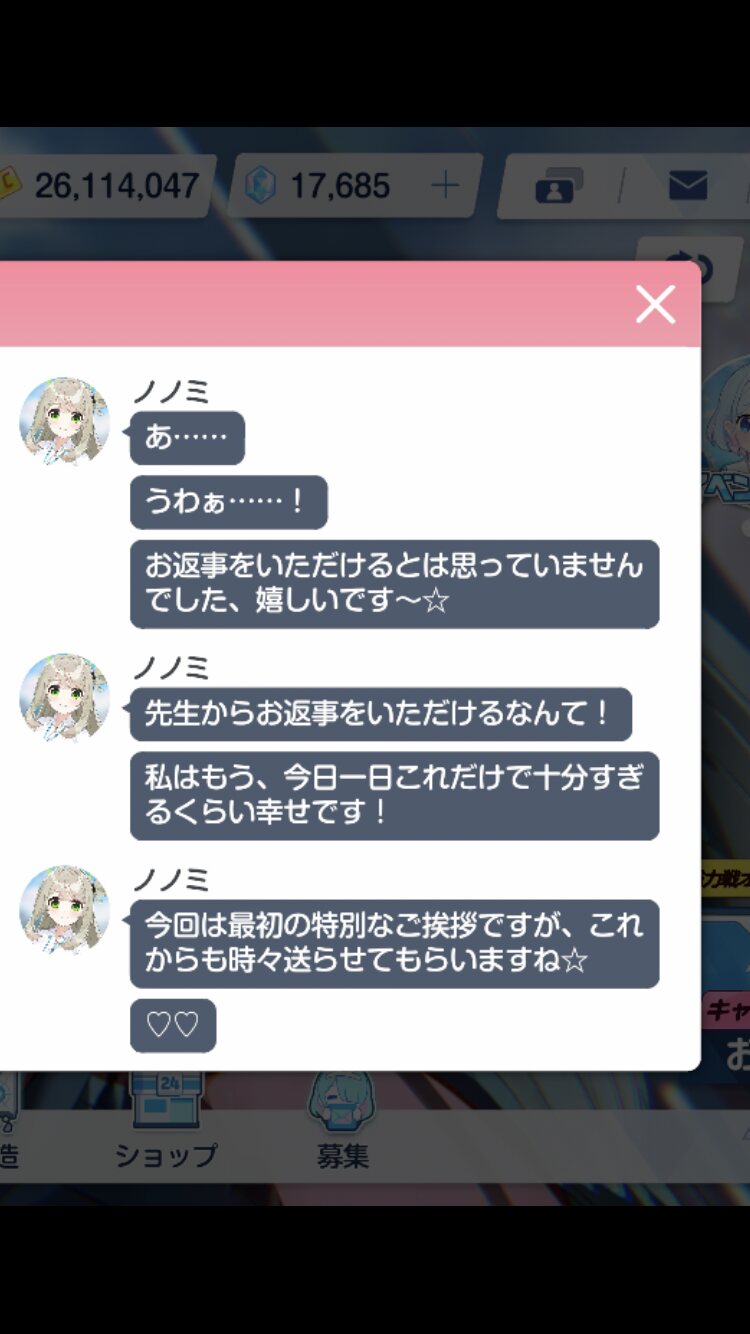This screenshot has height=1334, width=750.
Task: Close the Nonomi message popup
Action: click(655, 304)
